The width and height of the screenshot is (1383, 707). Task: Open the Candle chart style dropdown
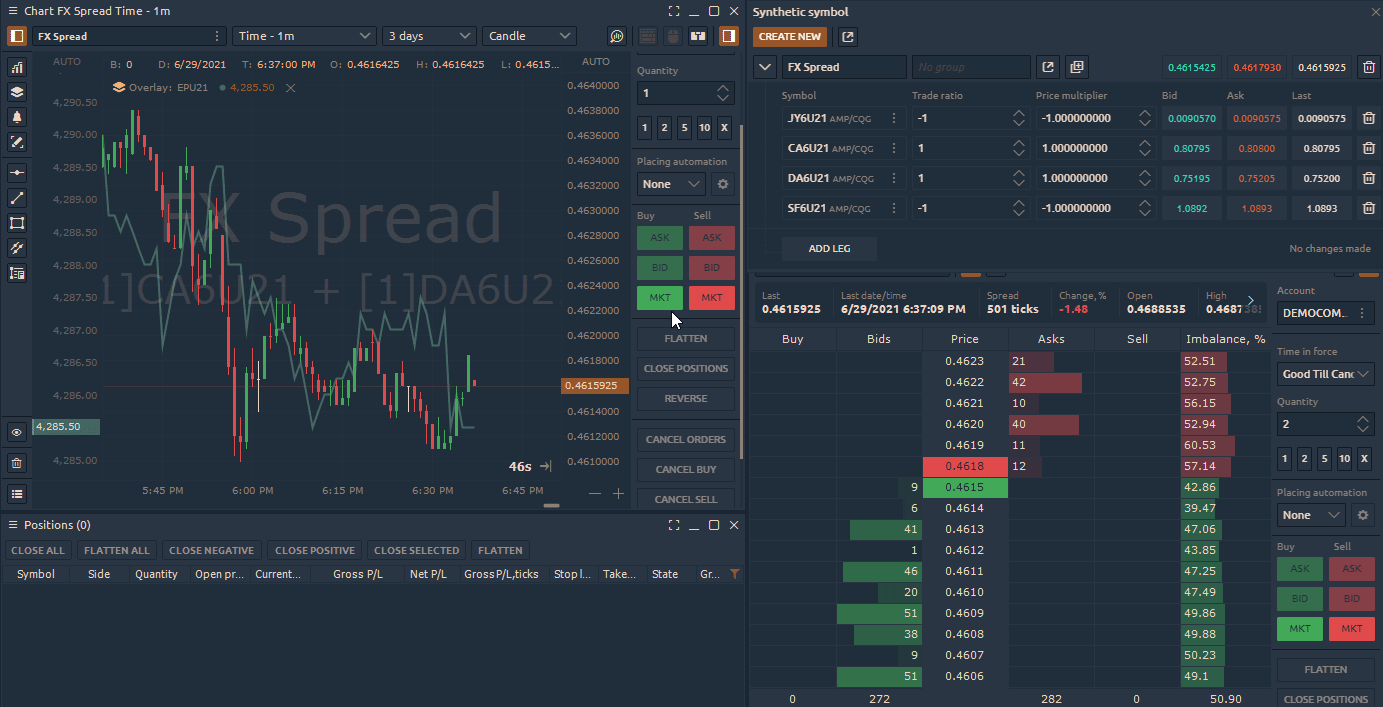[x=529, y=36]
